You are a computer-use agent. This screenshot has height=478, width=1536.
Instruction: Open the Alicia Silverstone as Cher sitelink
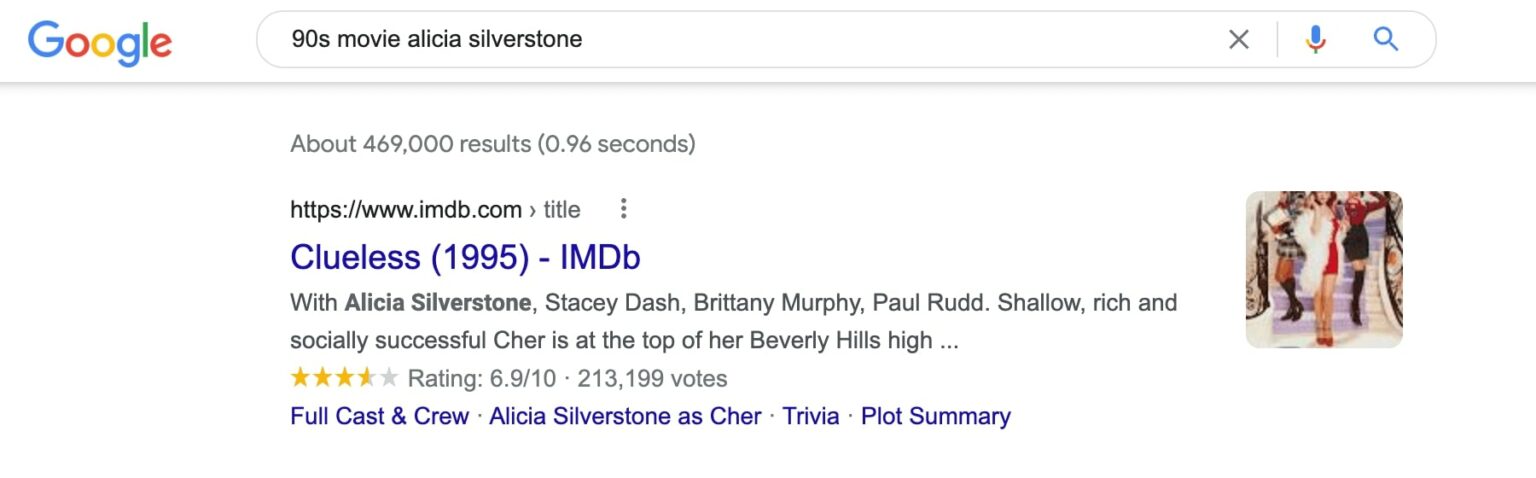click(x=625, y=416)
